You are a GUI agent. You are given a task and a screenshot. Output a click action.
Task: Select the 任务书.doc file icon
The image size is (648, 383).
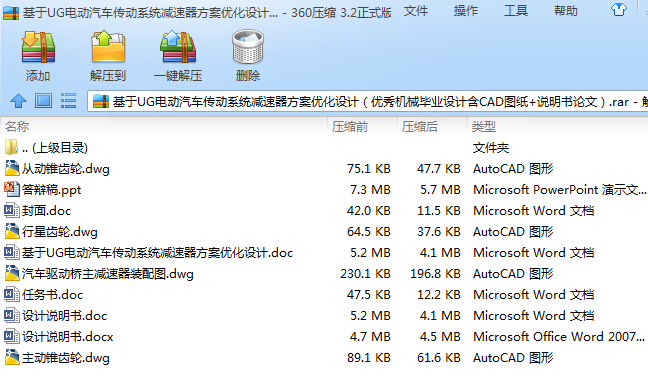click(x=12, y=295)
